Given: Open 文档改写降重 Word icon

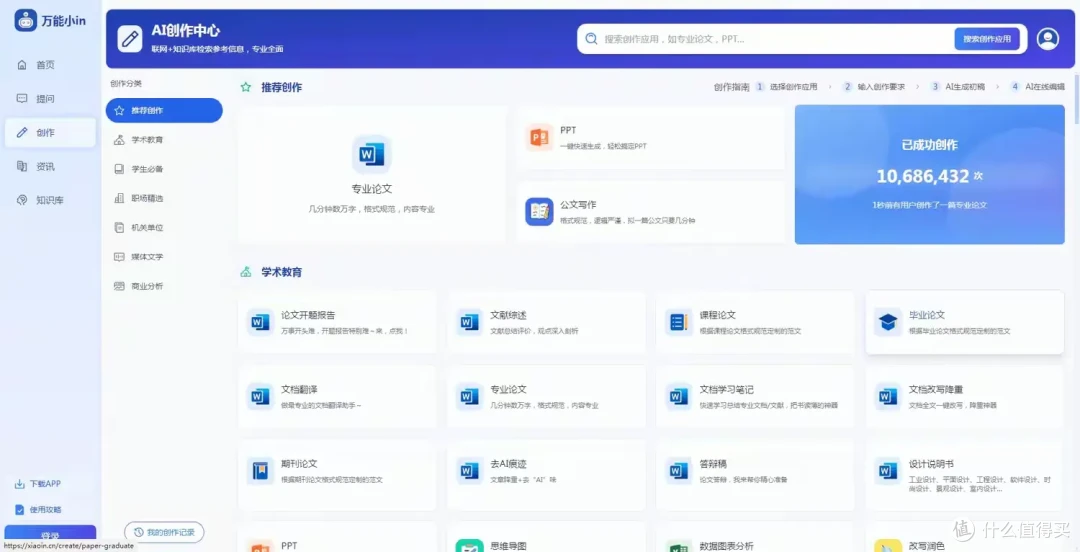Looking at the screenshot, I should coord(887,396).
